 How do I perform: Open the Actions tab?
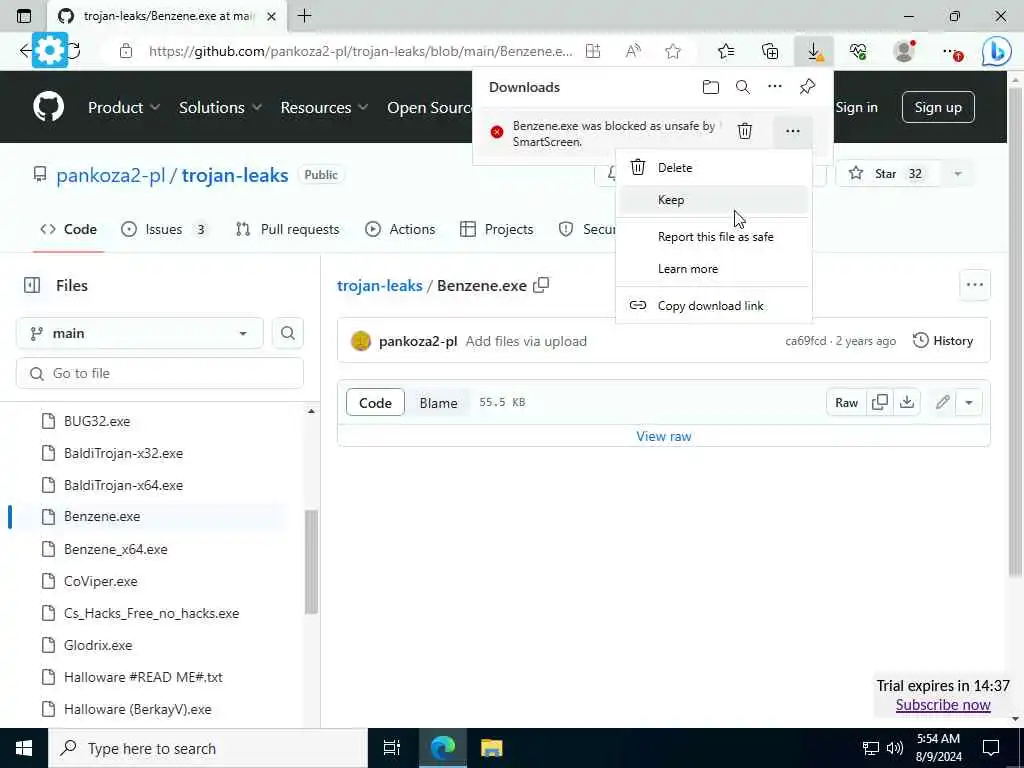click(400, 229)
